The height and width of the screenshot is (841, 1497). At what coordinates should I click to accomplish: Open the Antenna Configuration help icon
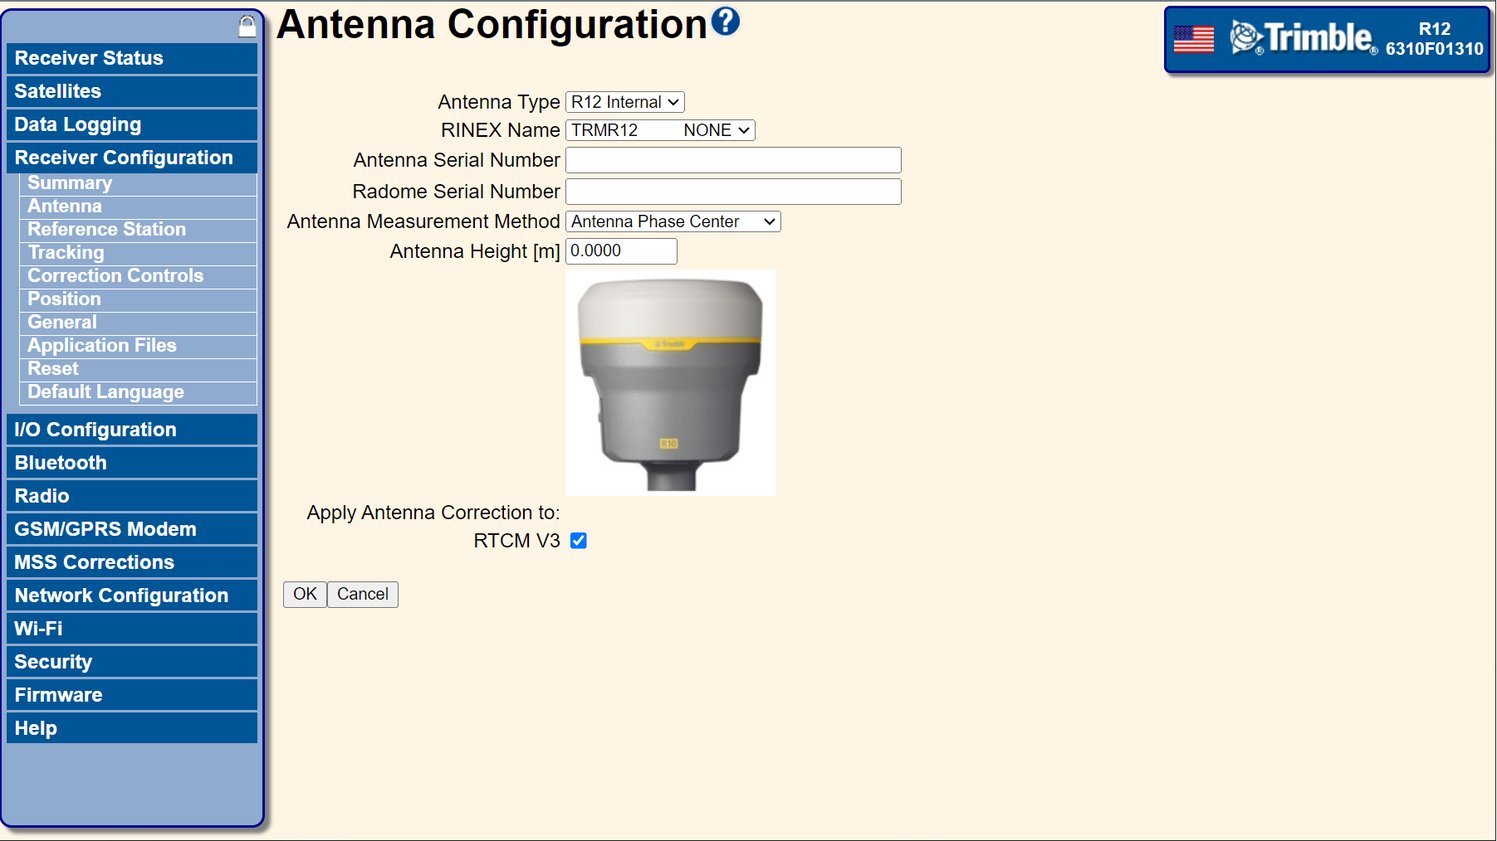[x=727, y=22]
